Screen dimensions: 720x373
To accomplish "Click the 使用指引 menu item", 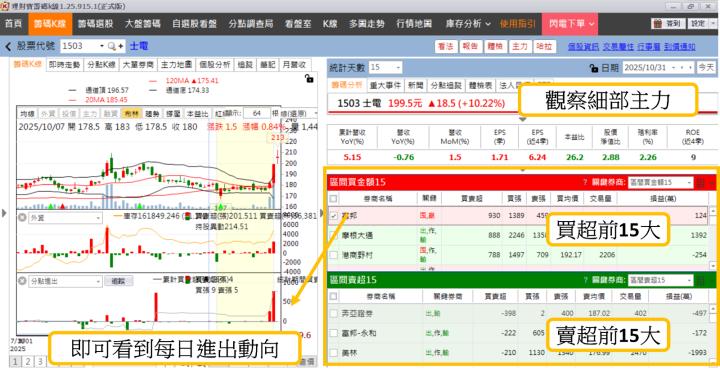I will click(518, 23).
